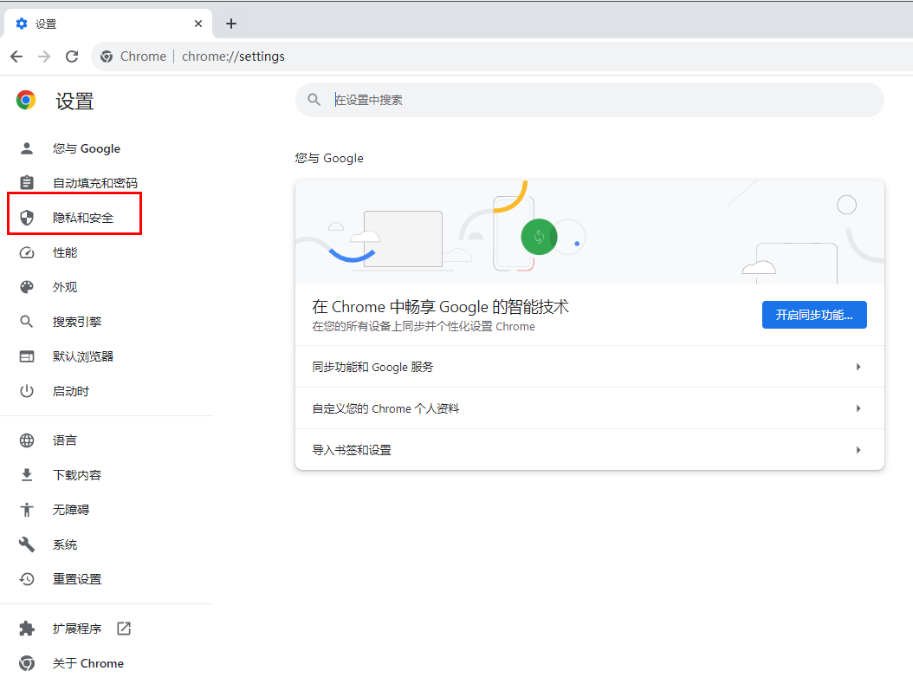Screen dimensions: 913x683
Task: Click the 开启同步功能... button
Action: 814,315
